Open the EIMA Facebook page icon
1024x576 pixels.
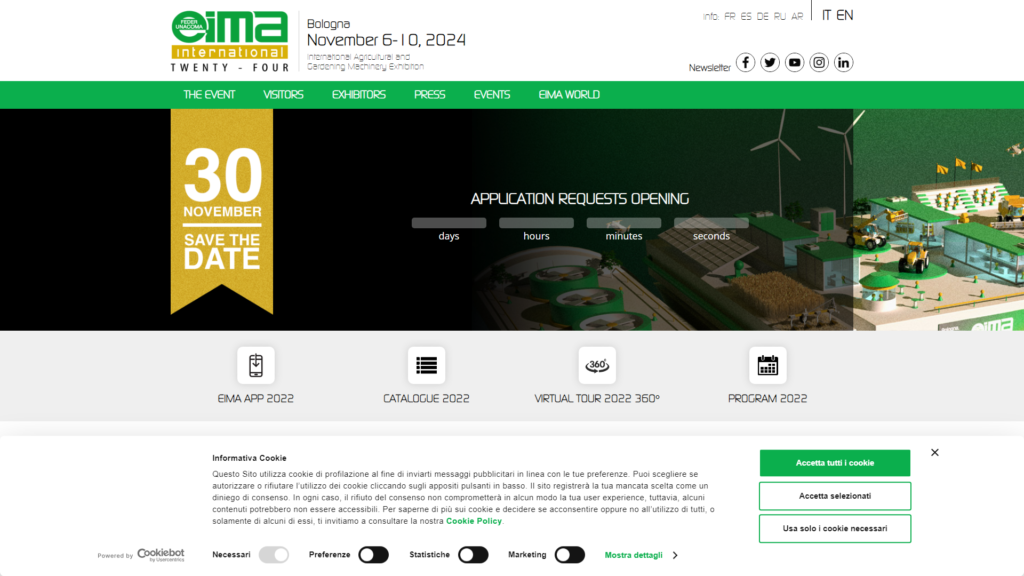[x=745, y=63]
